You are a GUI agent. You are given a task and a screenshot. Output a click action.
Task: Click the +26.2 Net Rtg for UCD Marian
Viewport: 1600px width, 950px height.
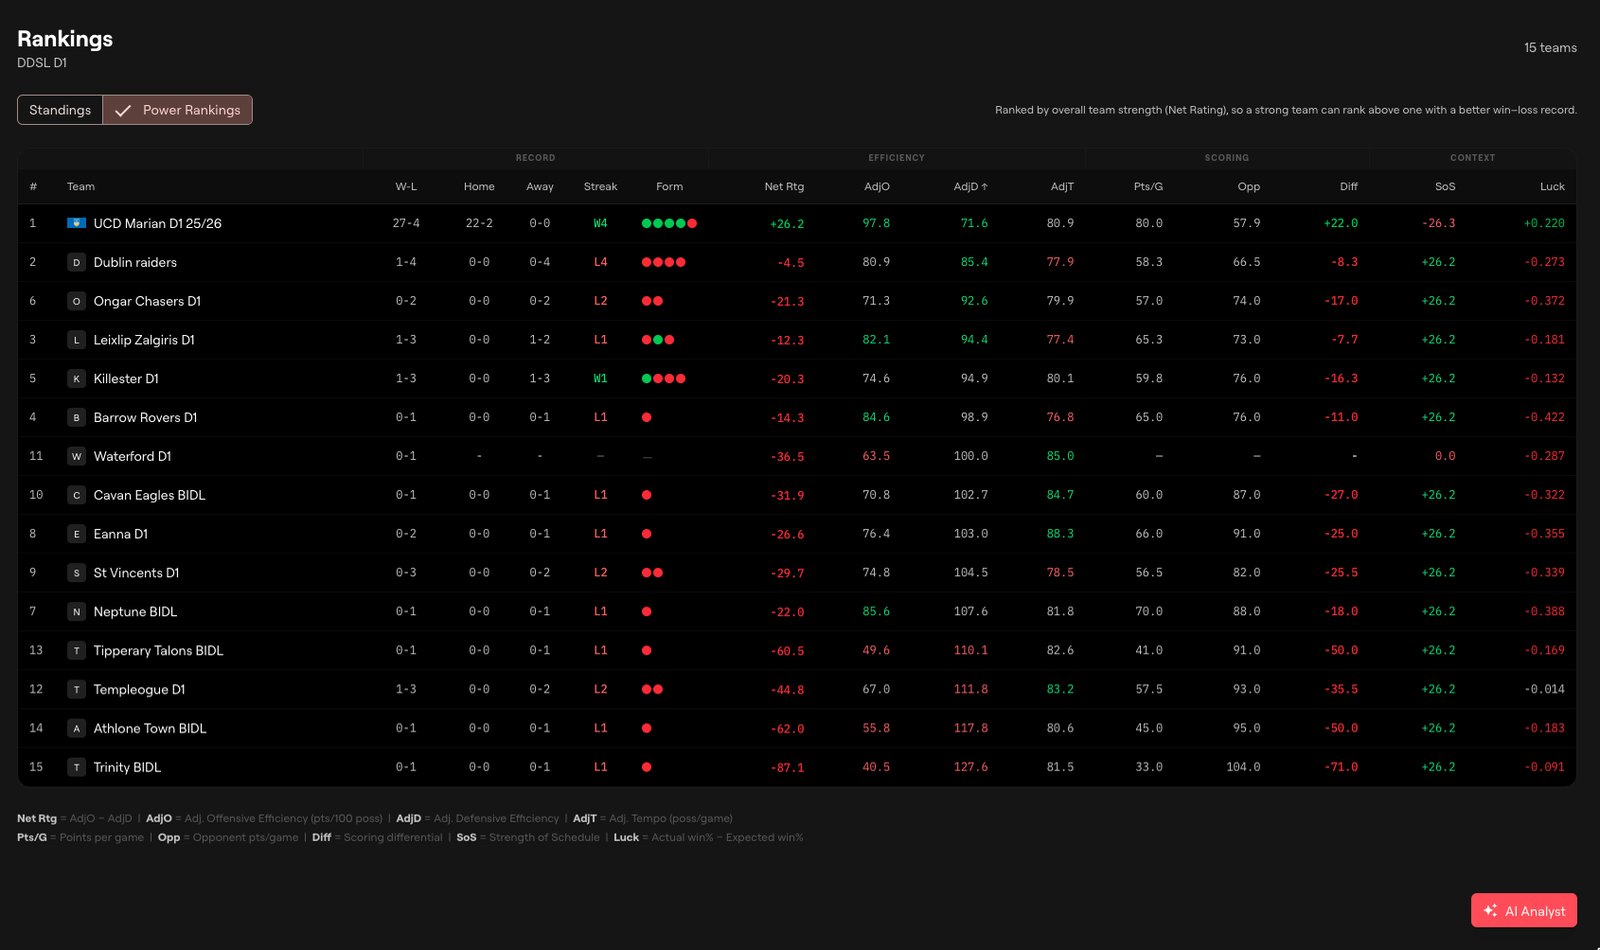[x=786, y=224]
